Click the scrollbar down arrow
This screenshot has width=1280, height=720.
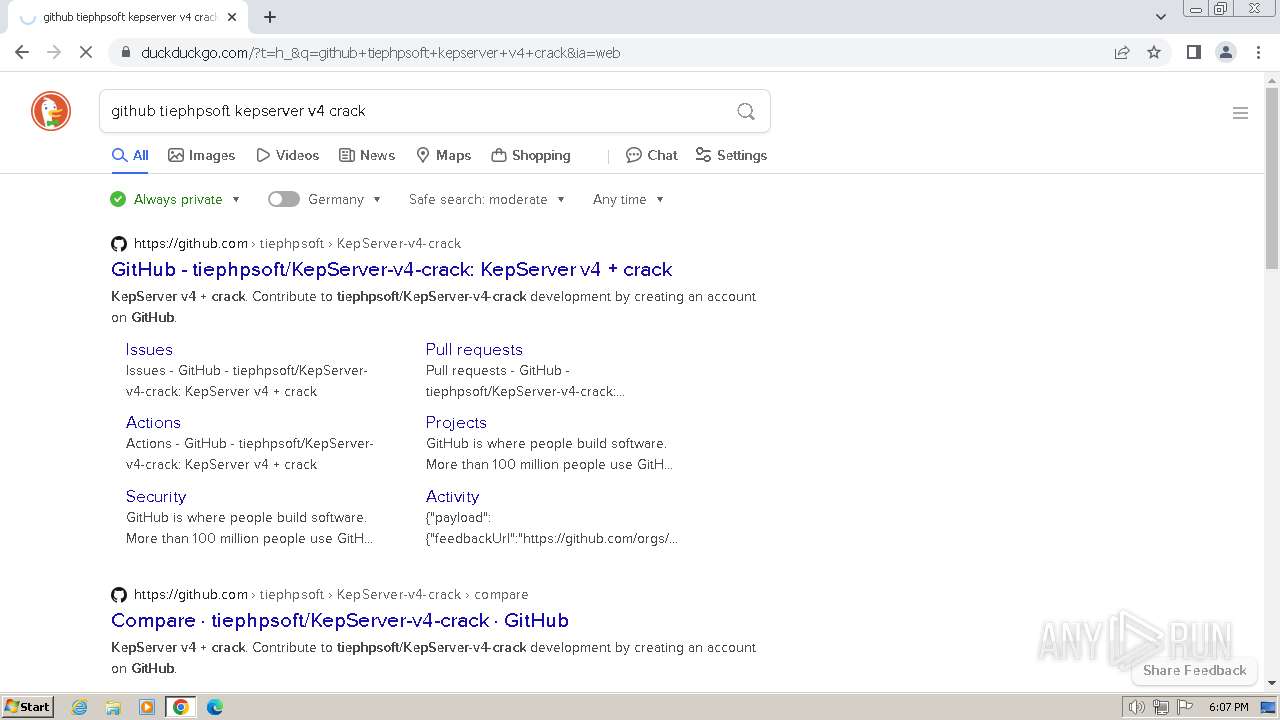(x=1272, y=683)
